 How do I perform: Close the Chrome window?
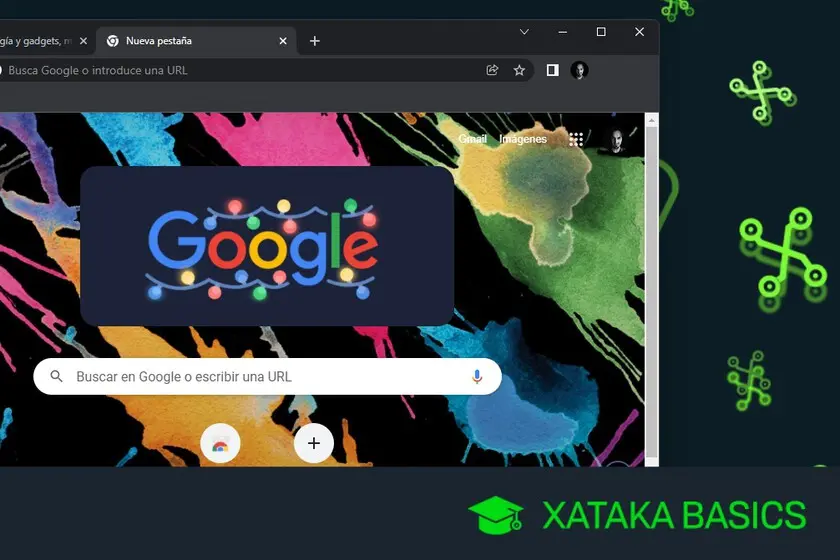(639, 32)
